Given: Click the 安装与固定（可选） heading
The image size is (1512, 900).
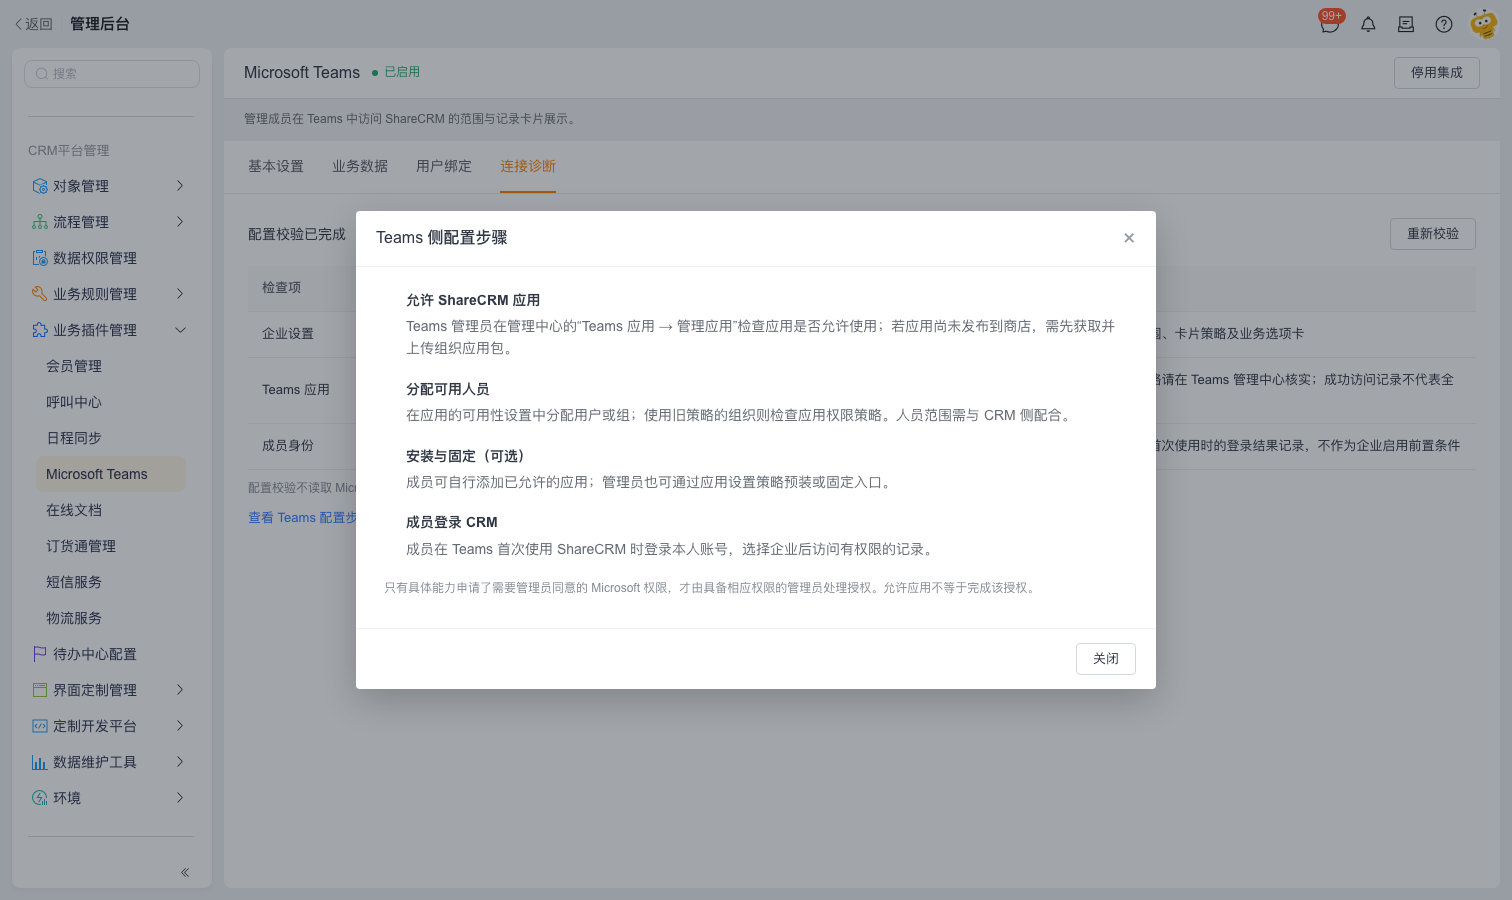Looking at the screenshot, I should click(466, 456).
